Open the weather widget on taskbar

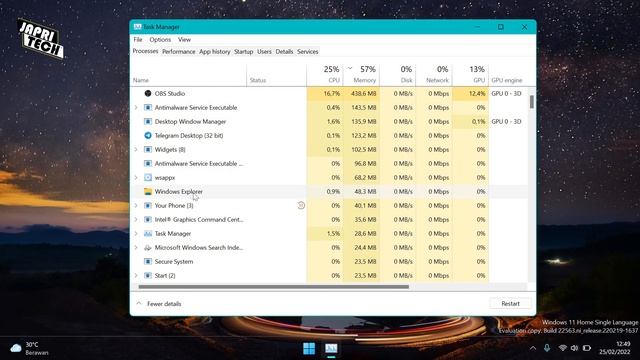[29, 348]
